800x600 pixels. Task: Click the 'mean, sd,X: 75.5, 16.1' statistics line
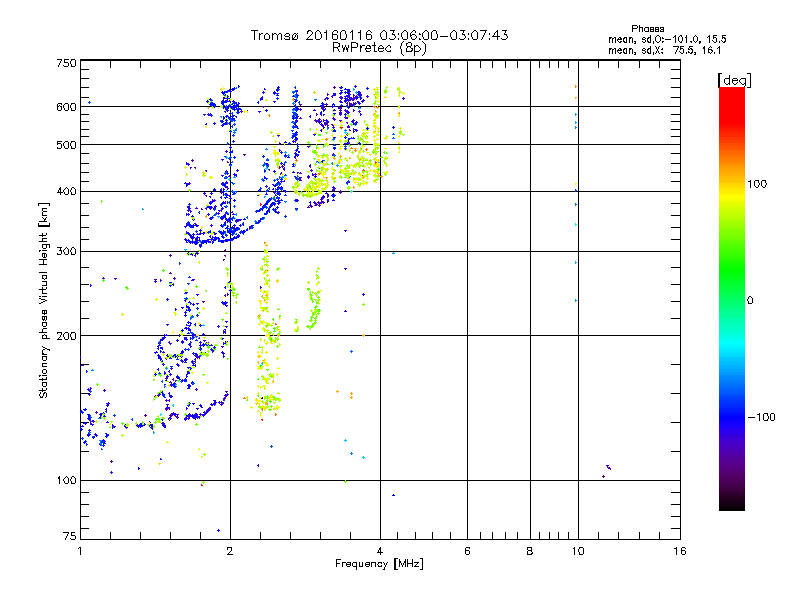tap(664, 50)
